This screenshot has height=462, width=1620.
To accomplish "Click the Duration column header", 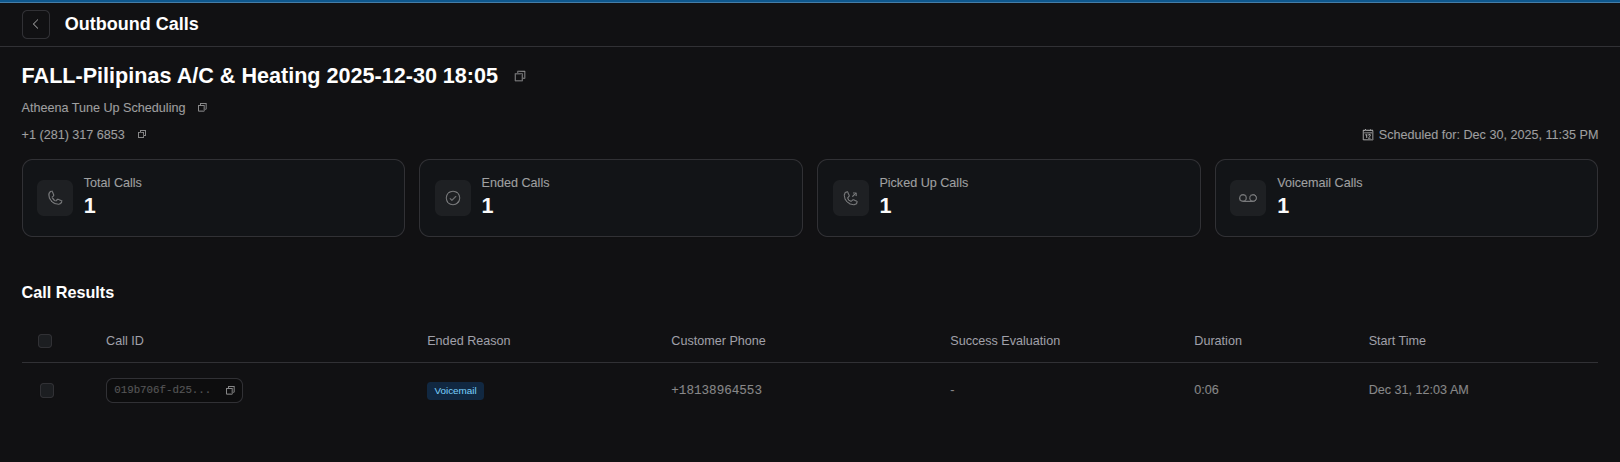I will [x=1217, y=341].
